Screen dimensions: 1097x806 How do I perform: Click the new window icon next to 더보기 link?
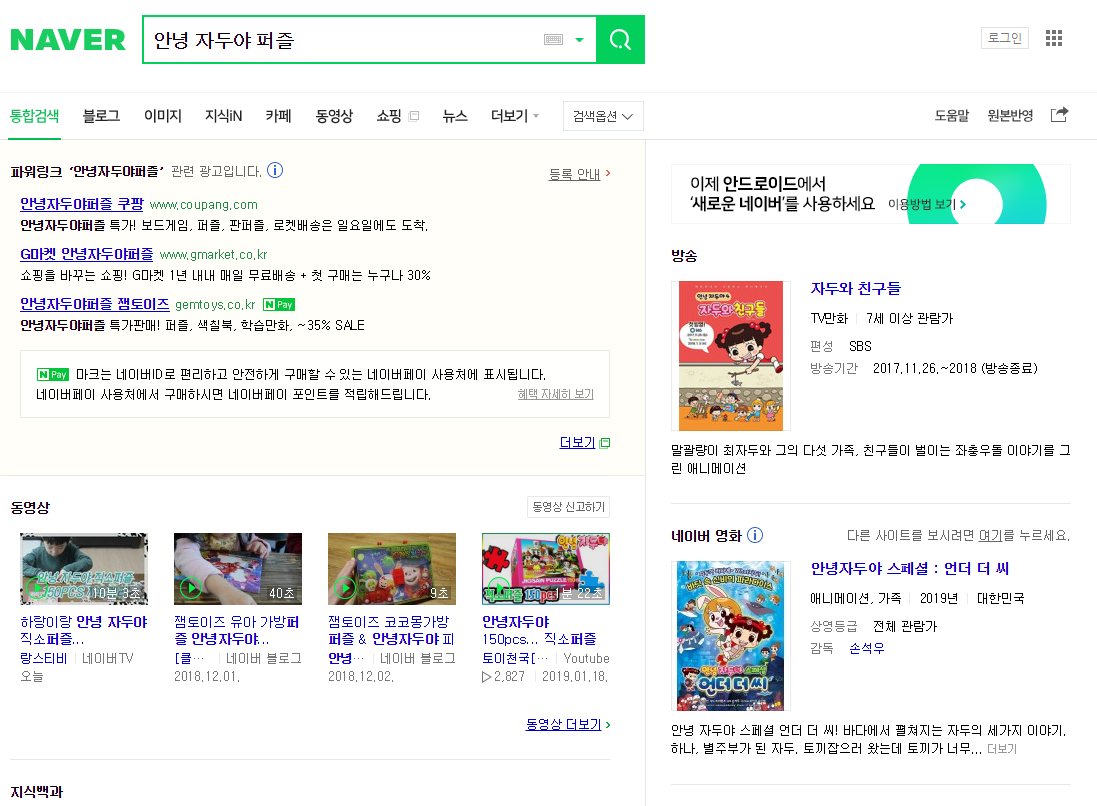click(605, 443)
